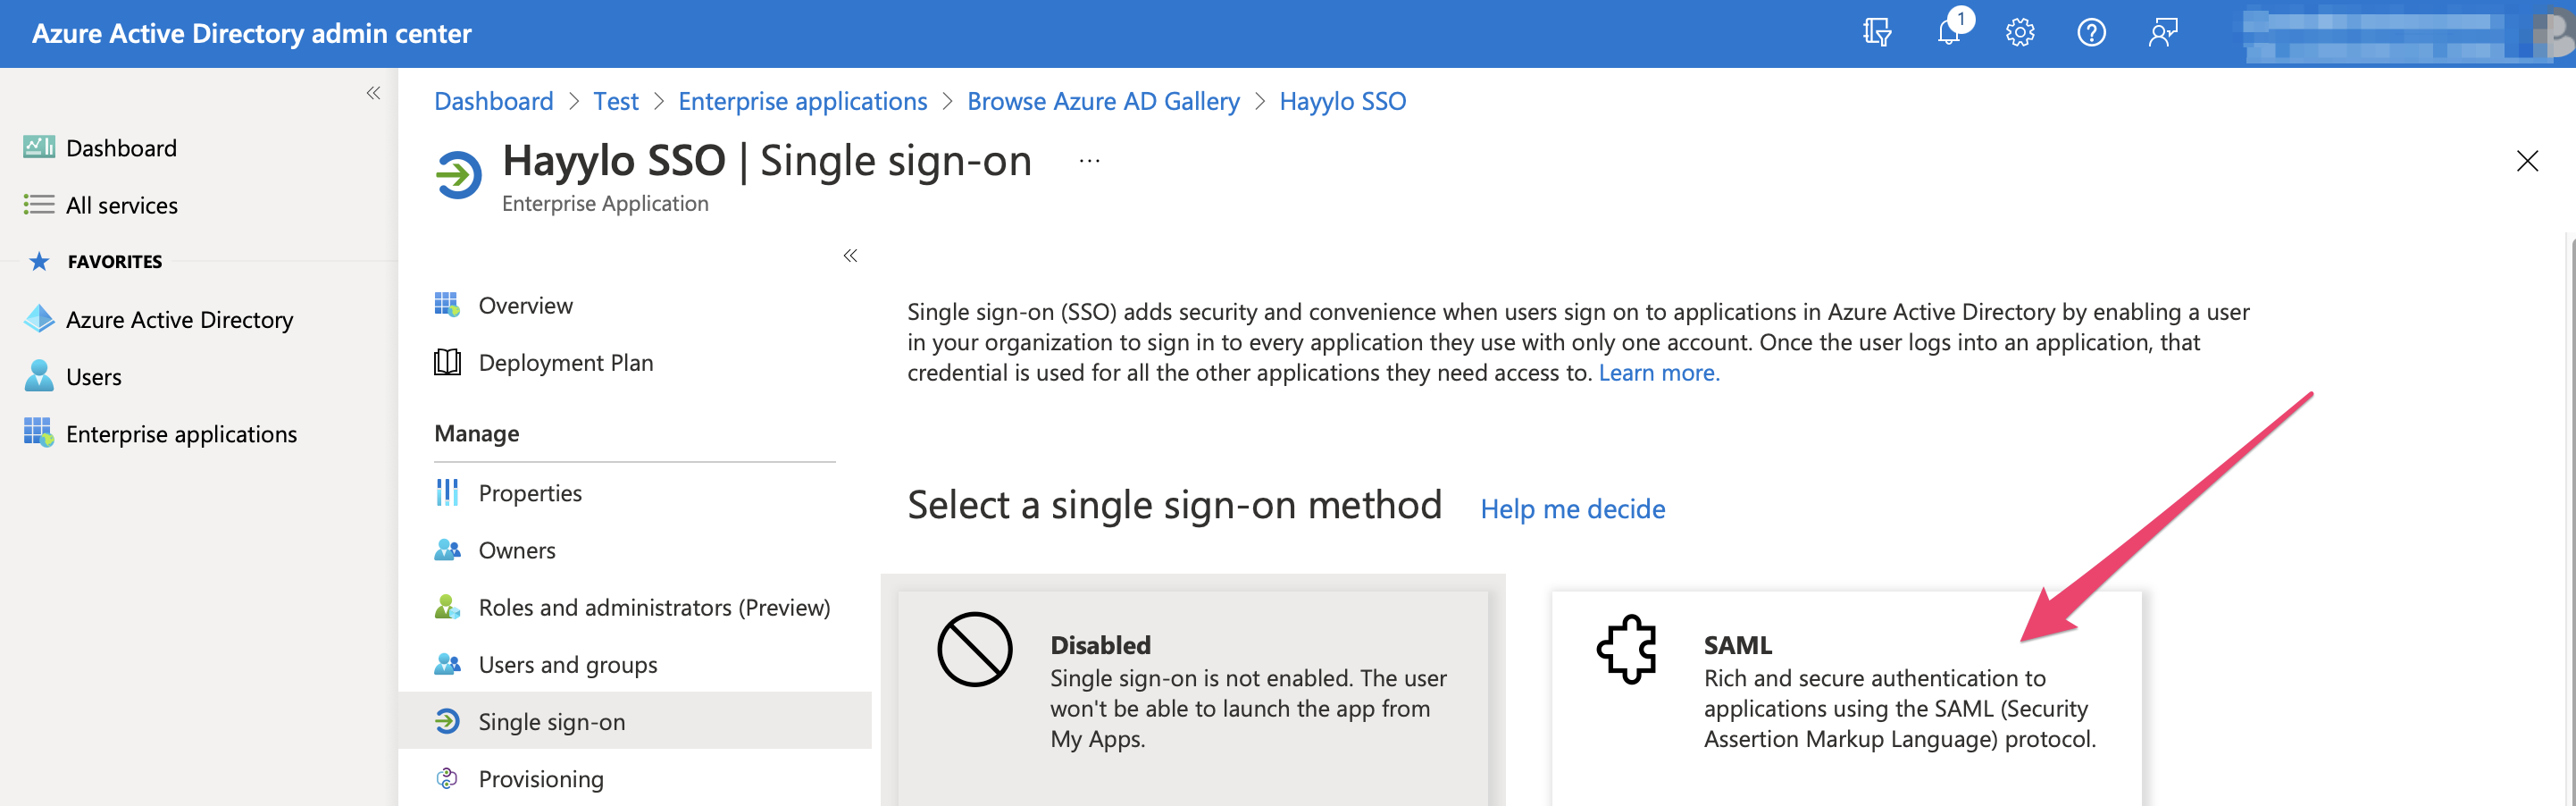Viewport: 2576px width, 806px height.
Task: Click the help question mark icon
Action: pyautogui.click(x=2091, y=33)
